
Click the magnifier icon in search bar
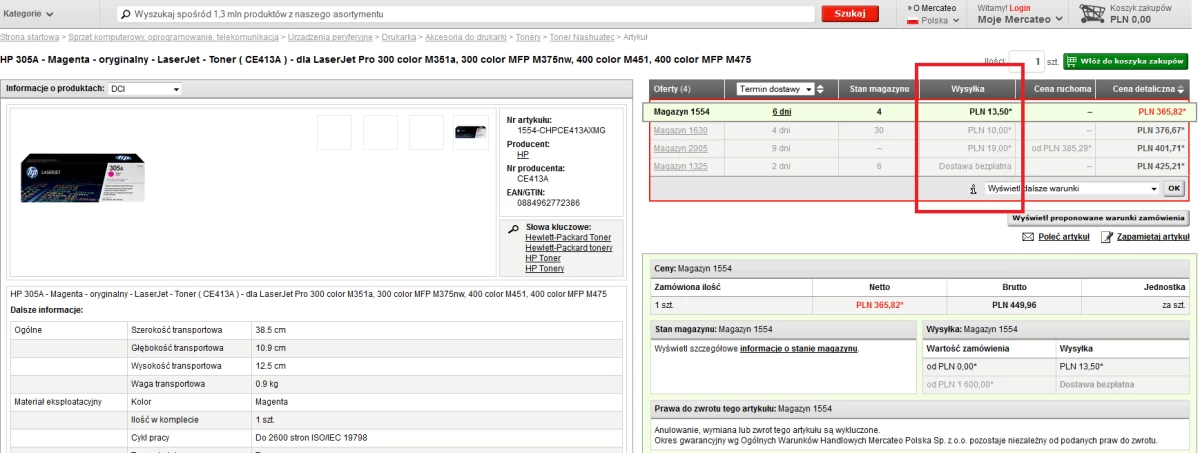click(125, 15)
